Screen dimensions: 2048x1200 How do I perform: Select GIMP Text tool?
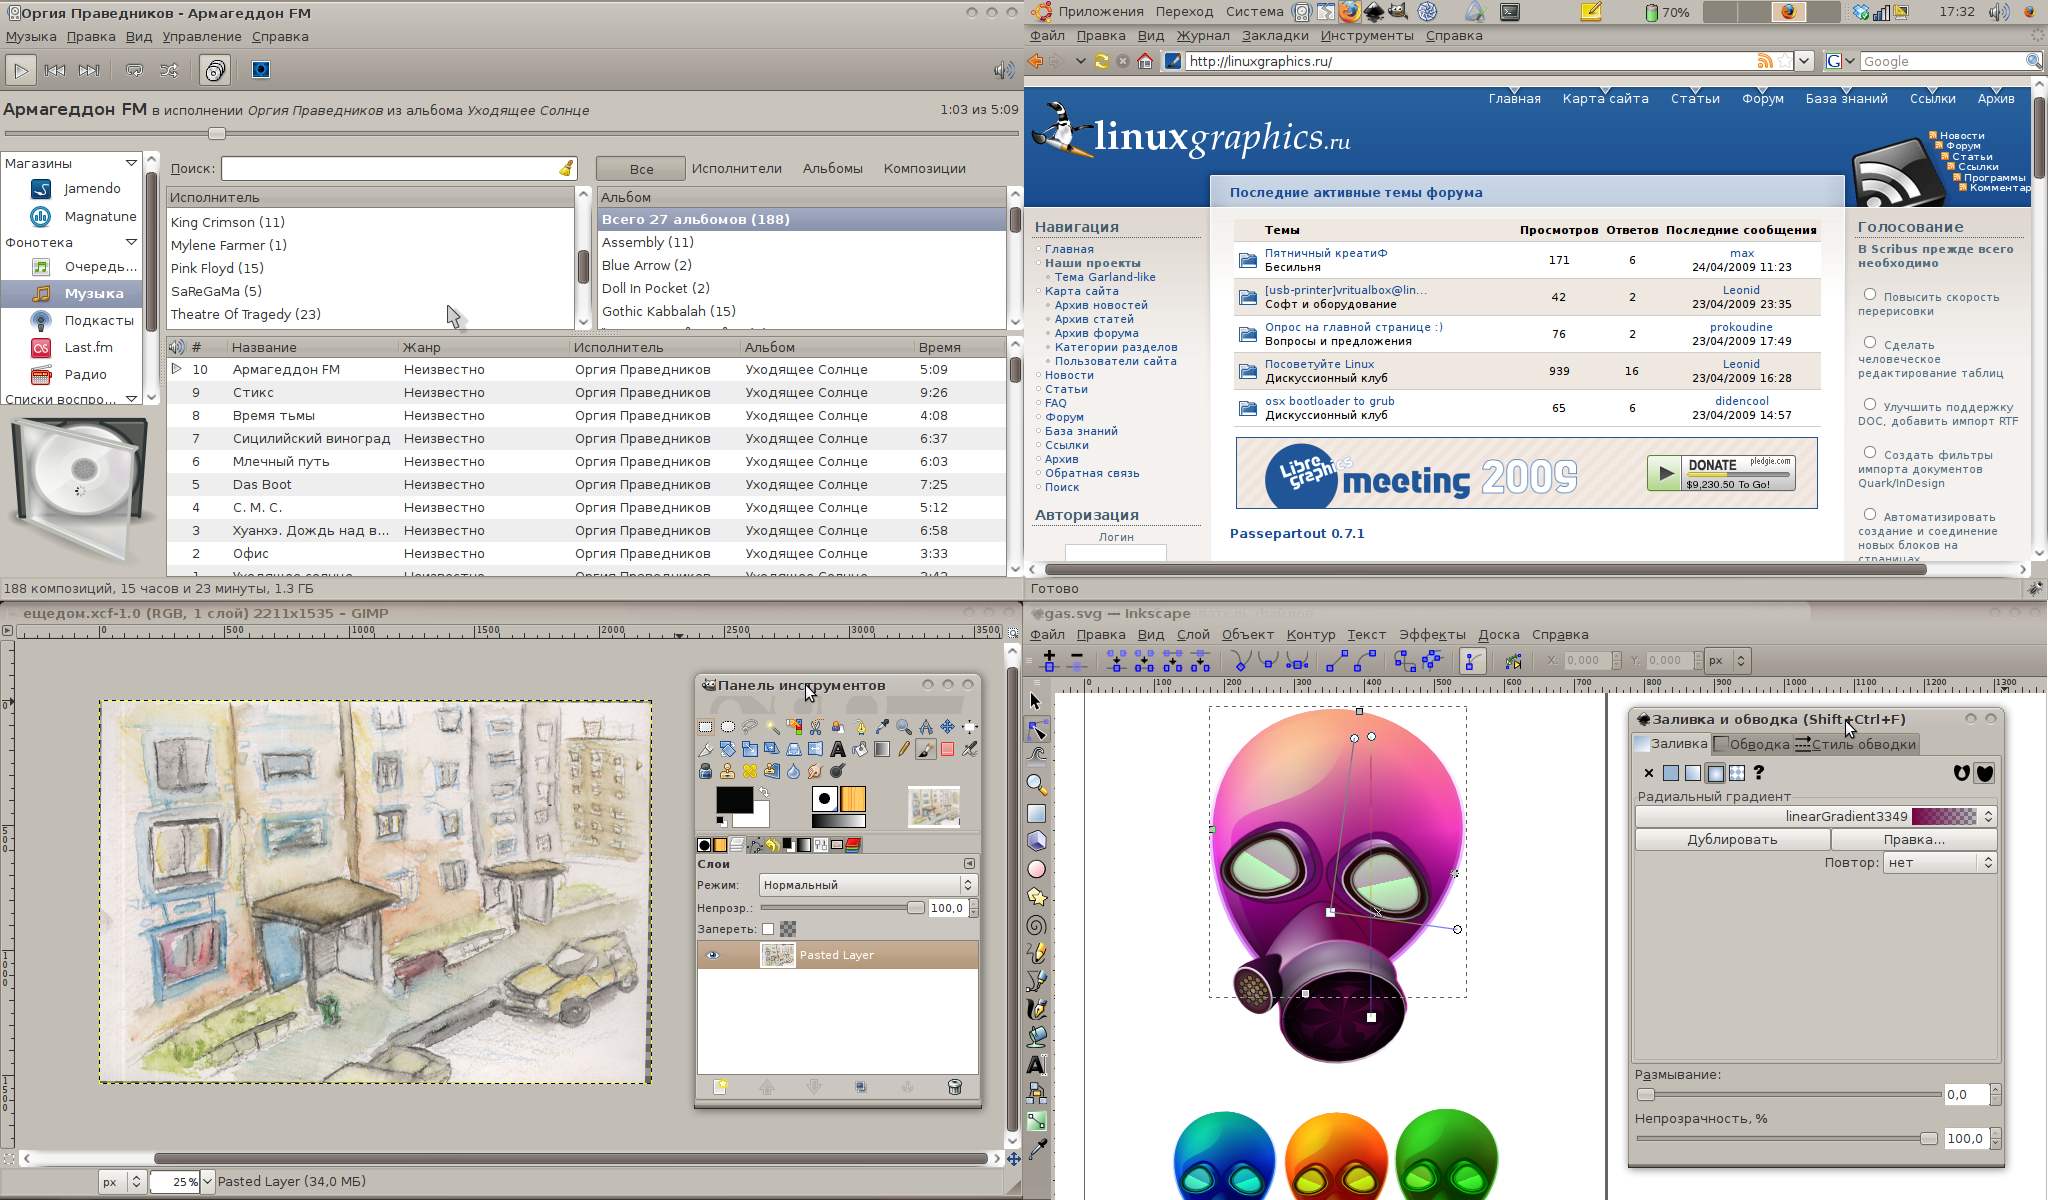(838, 749)
